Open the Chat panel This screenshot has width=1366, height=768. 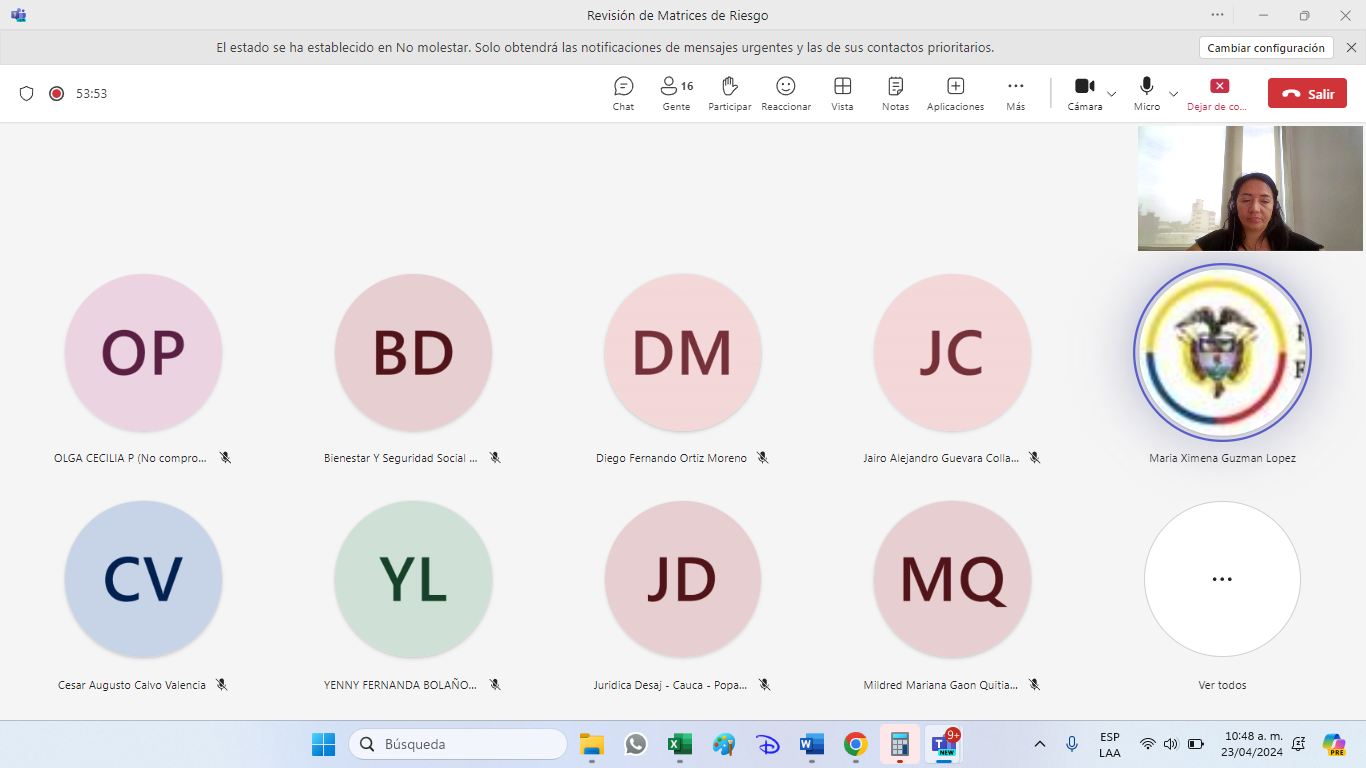tap(623, 93)
